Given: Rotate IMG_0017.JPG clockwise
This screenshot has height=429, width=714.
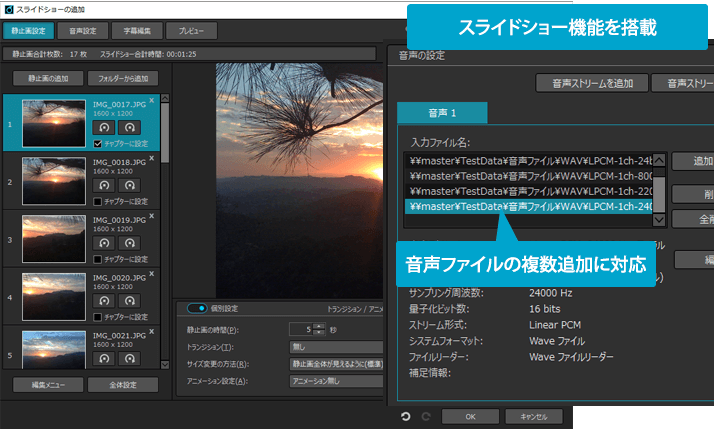Looking at the screenshot, I should point(129,128).
